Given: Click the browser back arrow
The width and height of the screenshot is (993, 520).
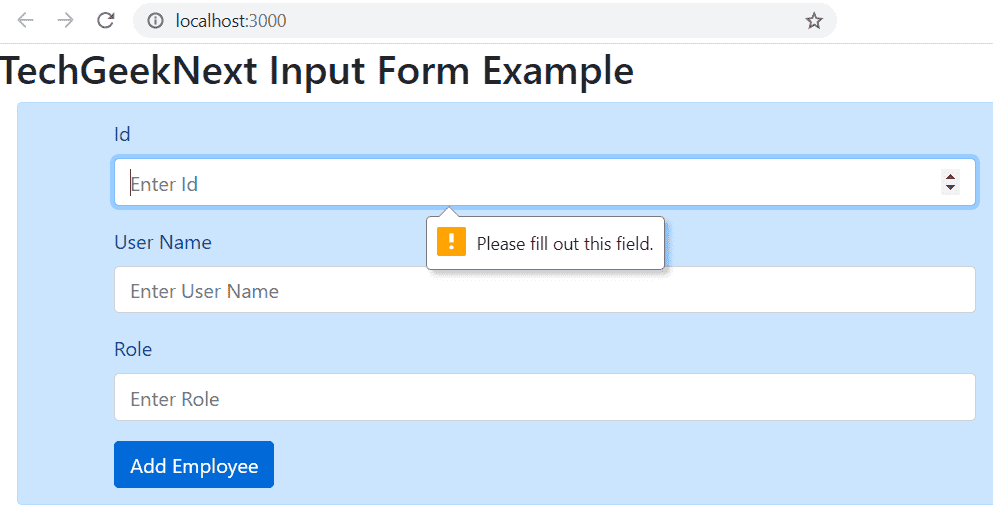Looking at the screenshot, I should (x=25, y=21).
